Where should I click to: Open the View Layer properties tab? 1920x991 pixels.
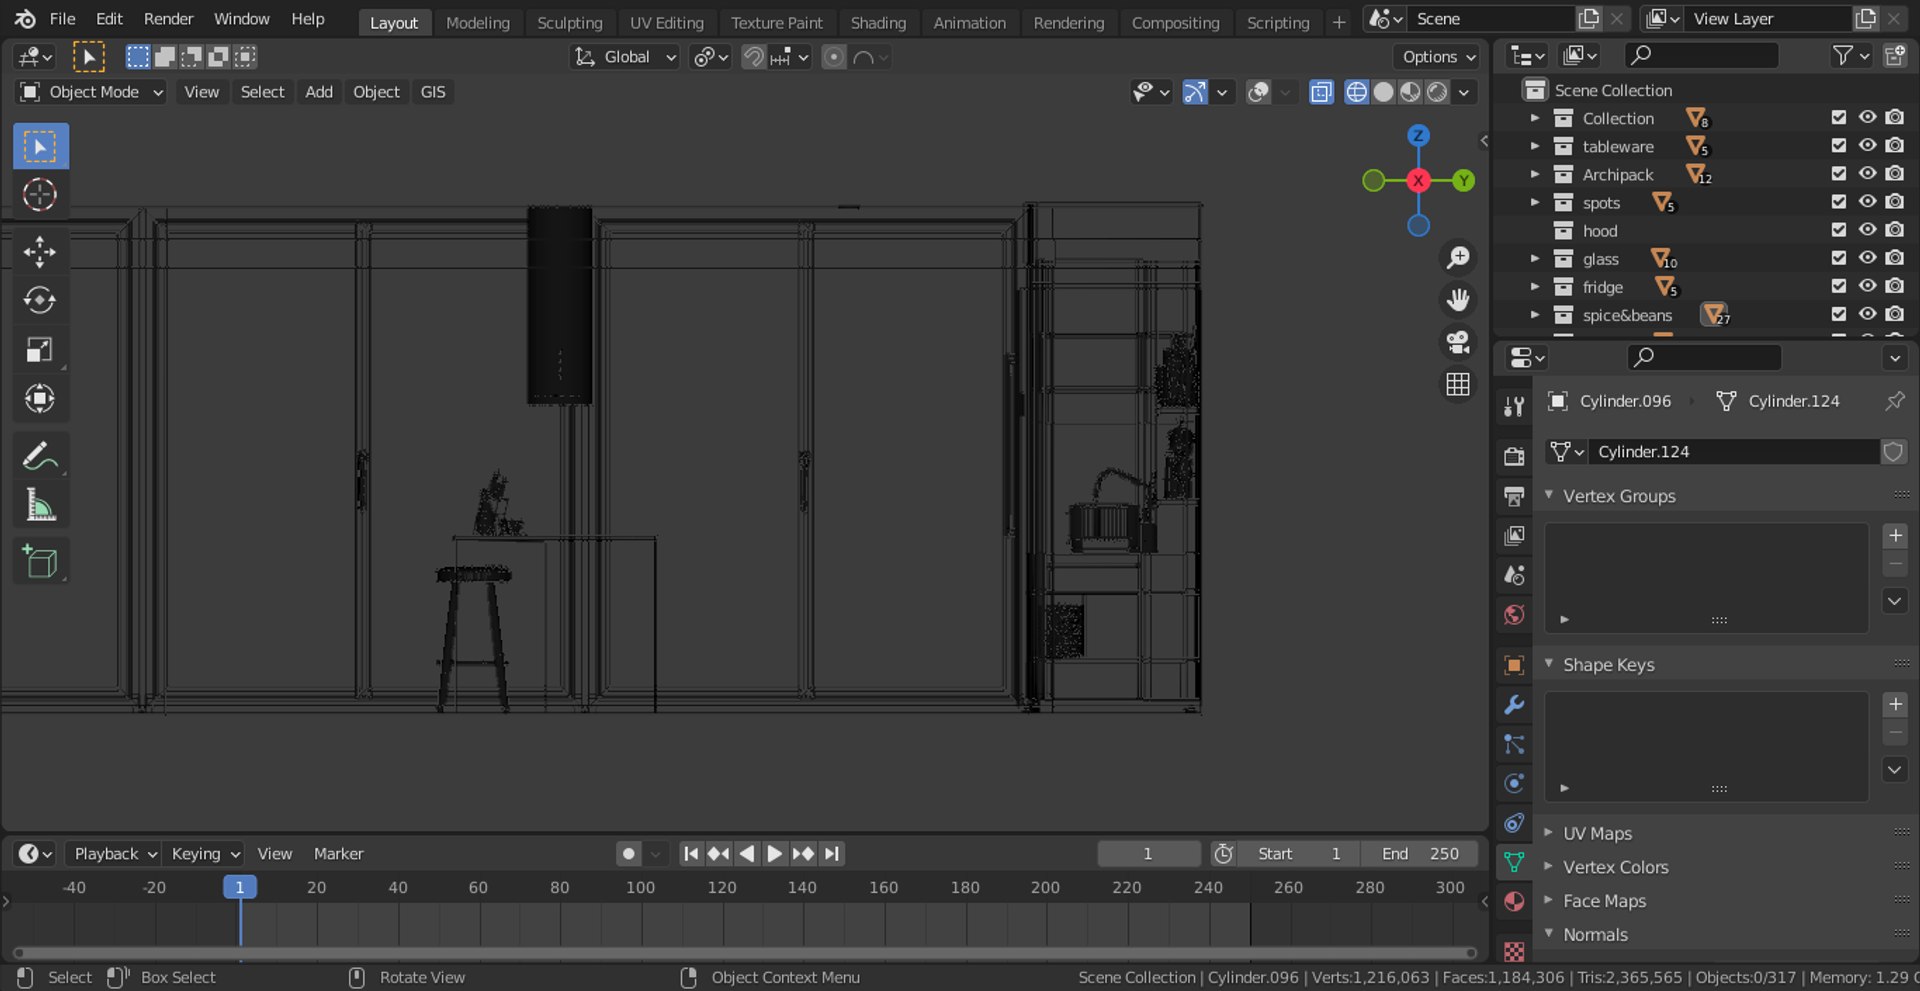coord(1514,536)
